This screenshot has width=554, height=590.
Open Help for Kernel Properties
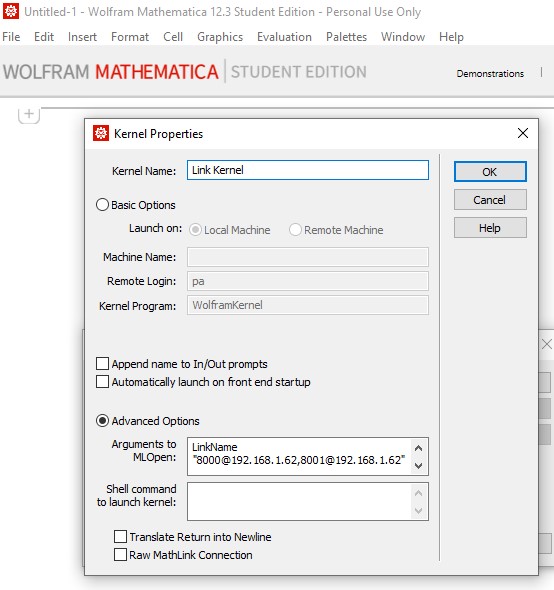[x=490, y=228]
